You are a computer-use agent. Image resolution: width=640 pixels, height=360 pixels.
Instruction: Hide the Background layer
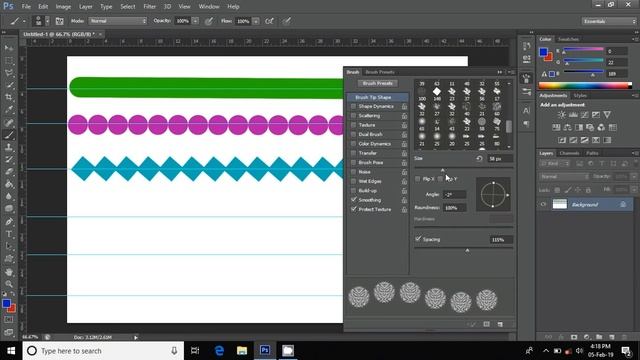(544, 204)
